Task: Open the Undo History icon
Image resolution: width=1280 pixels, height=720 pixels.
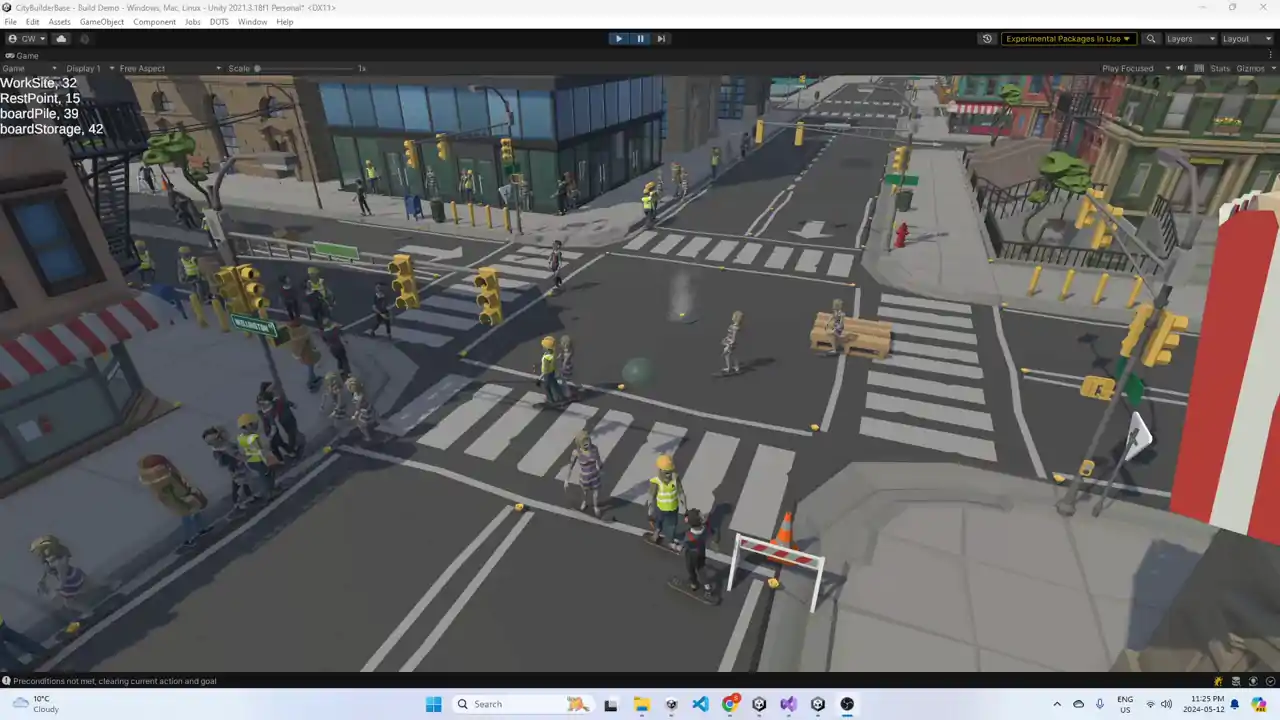Action: (x=987, y=39)
